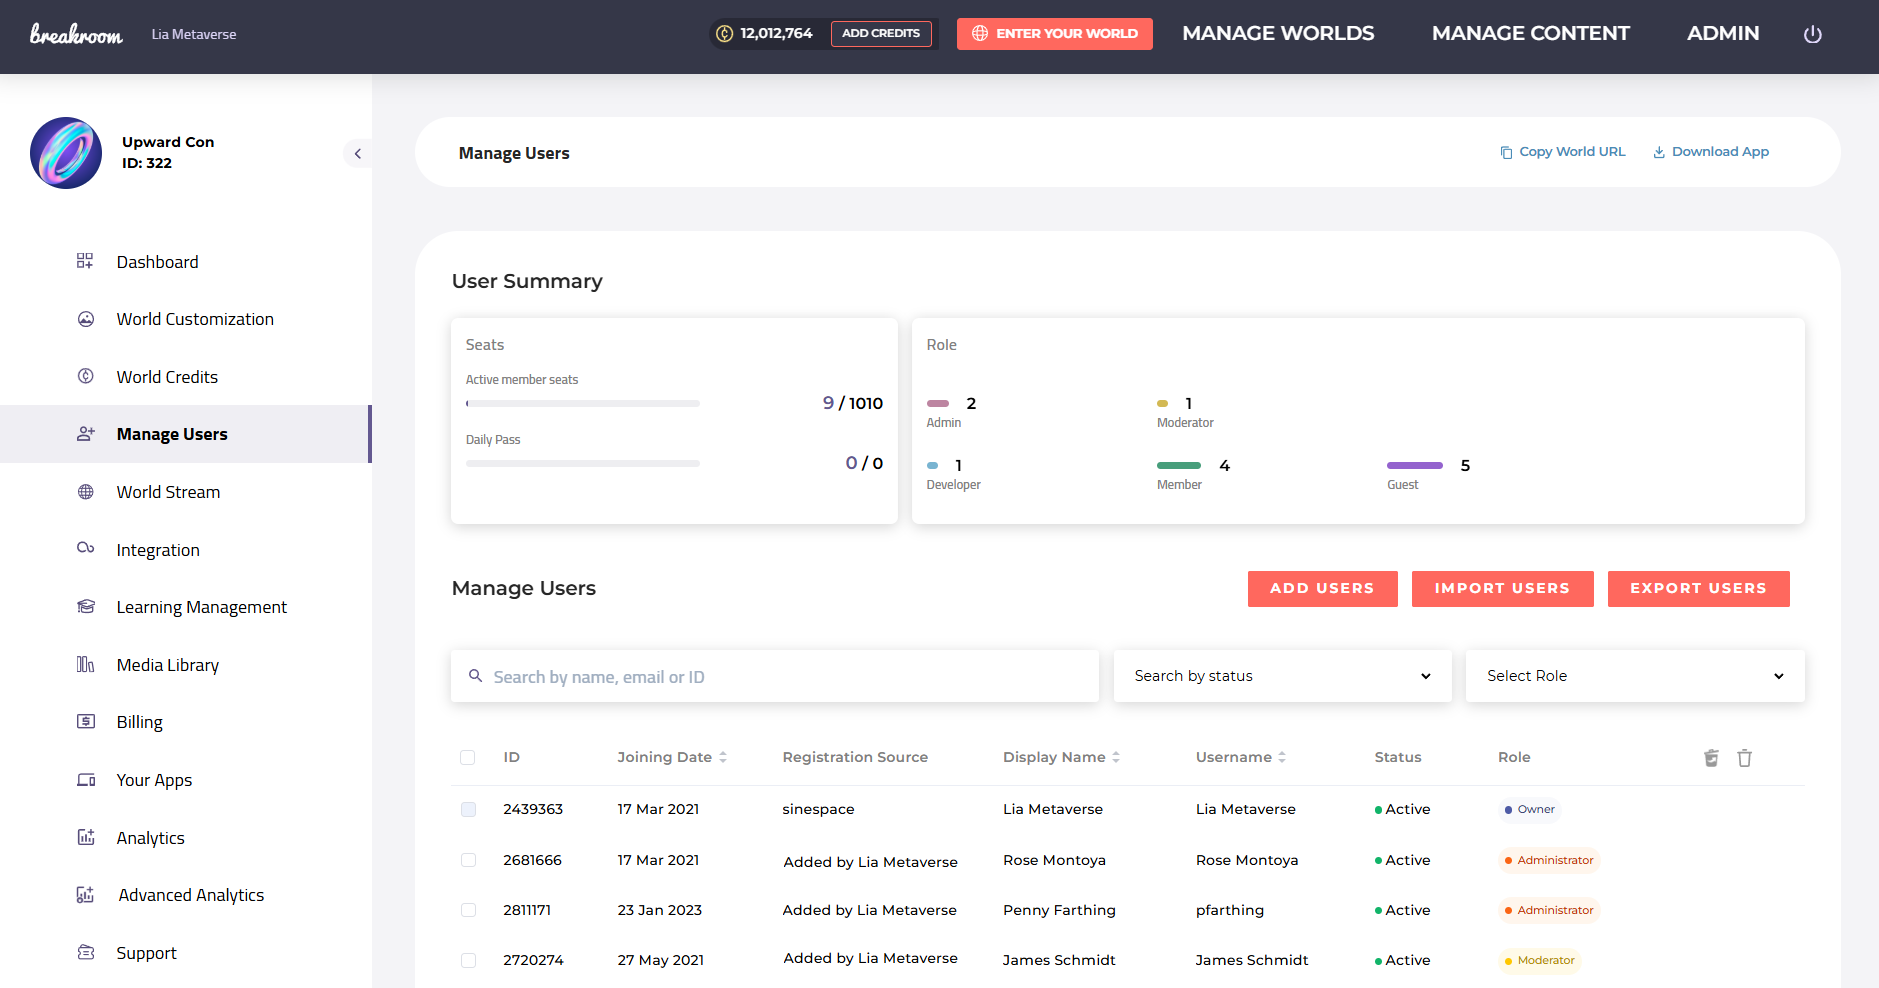Sort by Username column arrows
This screenshot has width=1879, height=988.
coord(1282,757)
